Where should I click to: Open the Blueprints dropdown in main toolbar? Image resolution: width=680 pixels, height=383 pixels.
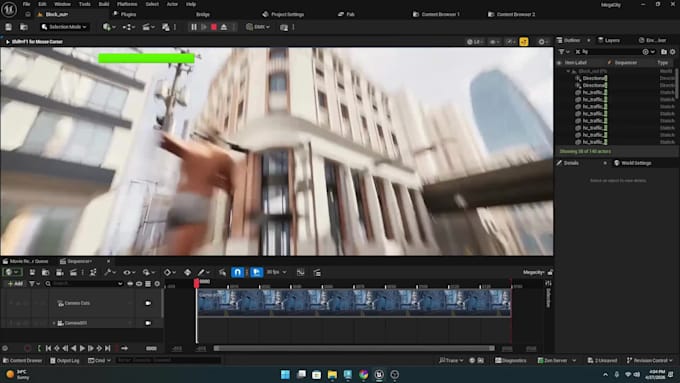128,27
